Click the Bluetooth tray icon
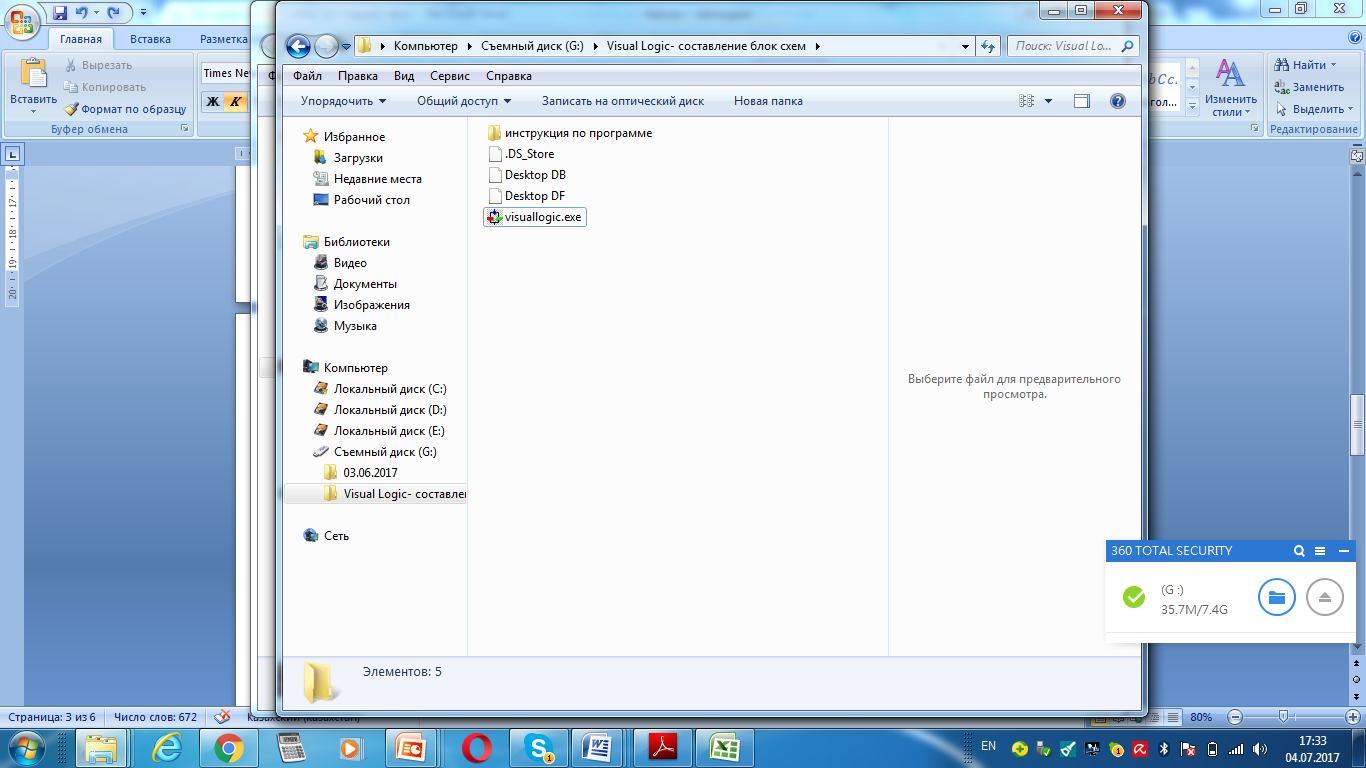1366x768 pixels. coord(1164,748)
